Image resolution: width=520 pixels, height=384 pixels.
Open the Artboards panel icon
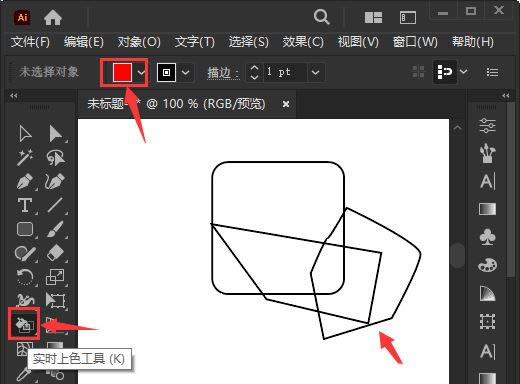click(487, 322)
